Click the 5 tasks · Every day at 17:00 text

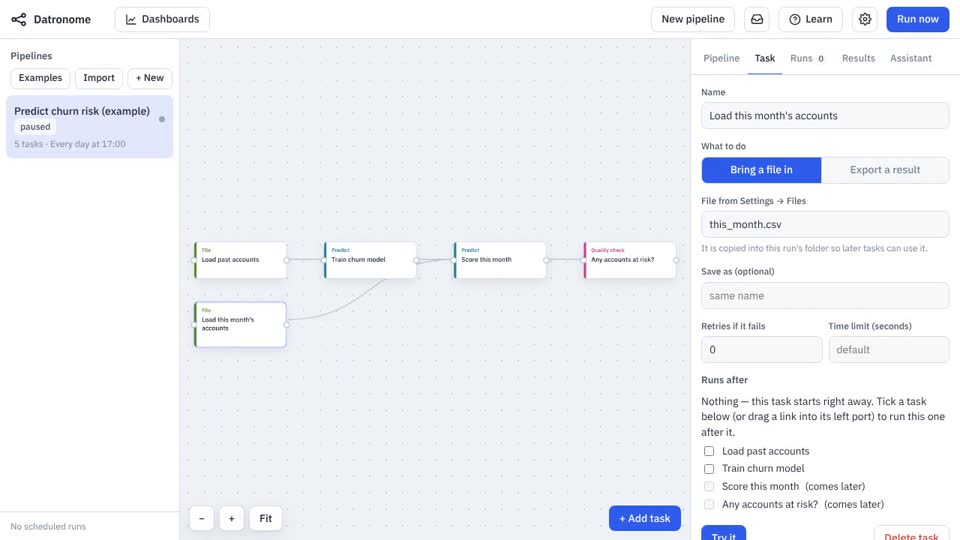pos(70,144)
